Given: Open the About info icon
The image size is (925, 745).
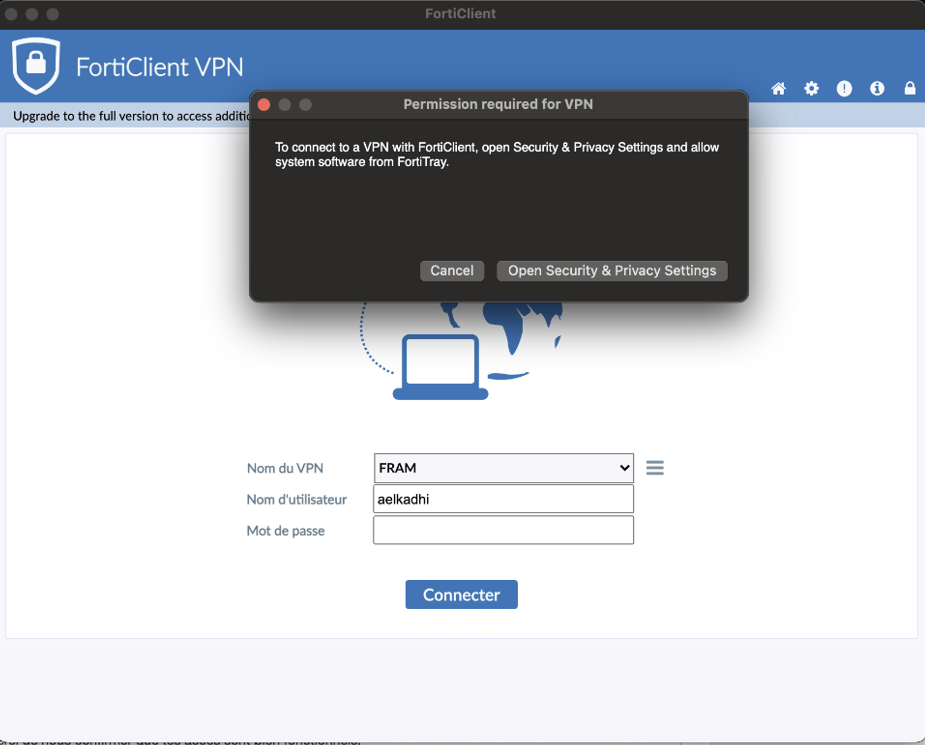Looking at the screenshot, I should [877, 88].
